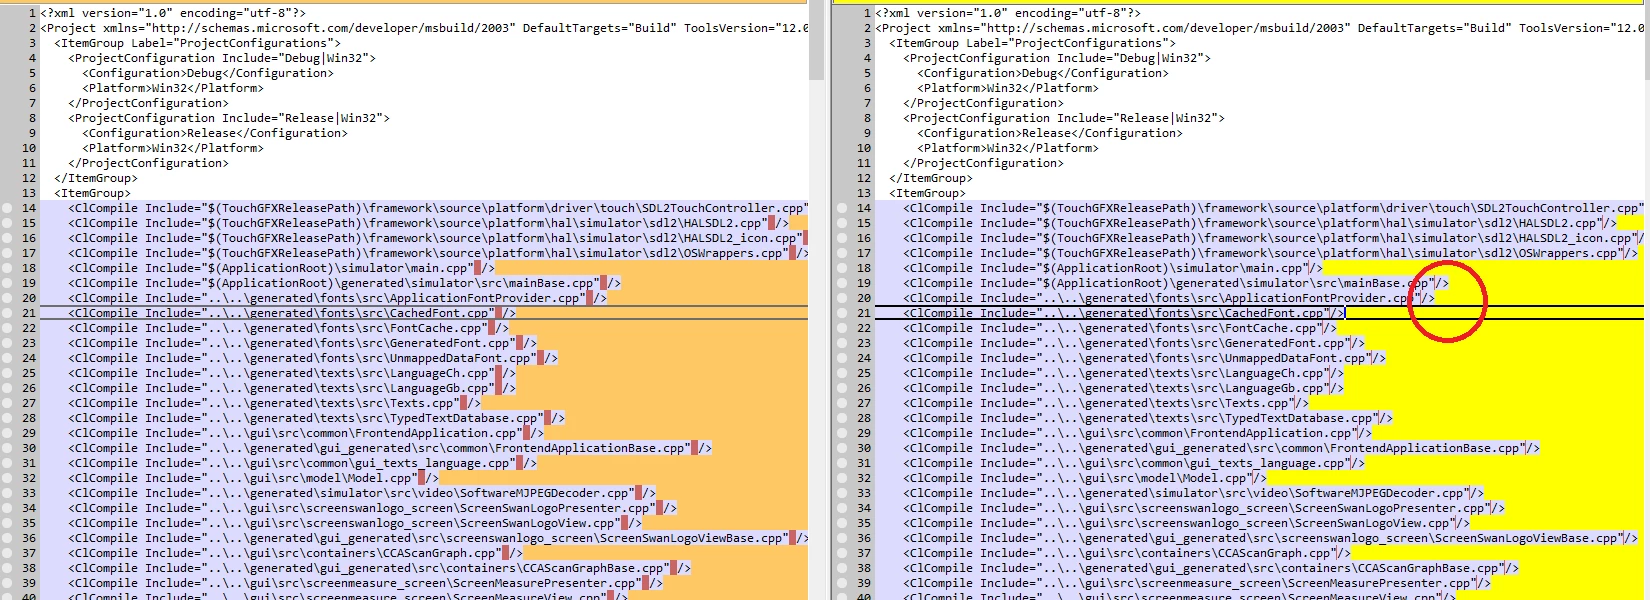Click the change marker beside line 28 in right pane
Image resolution: width=1650 pixels, height=600 pixels.
[x=841, y=418]
